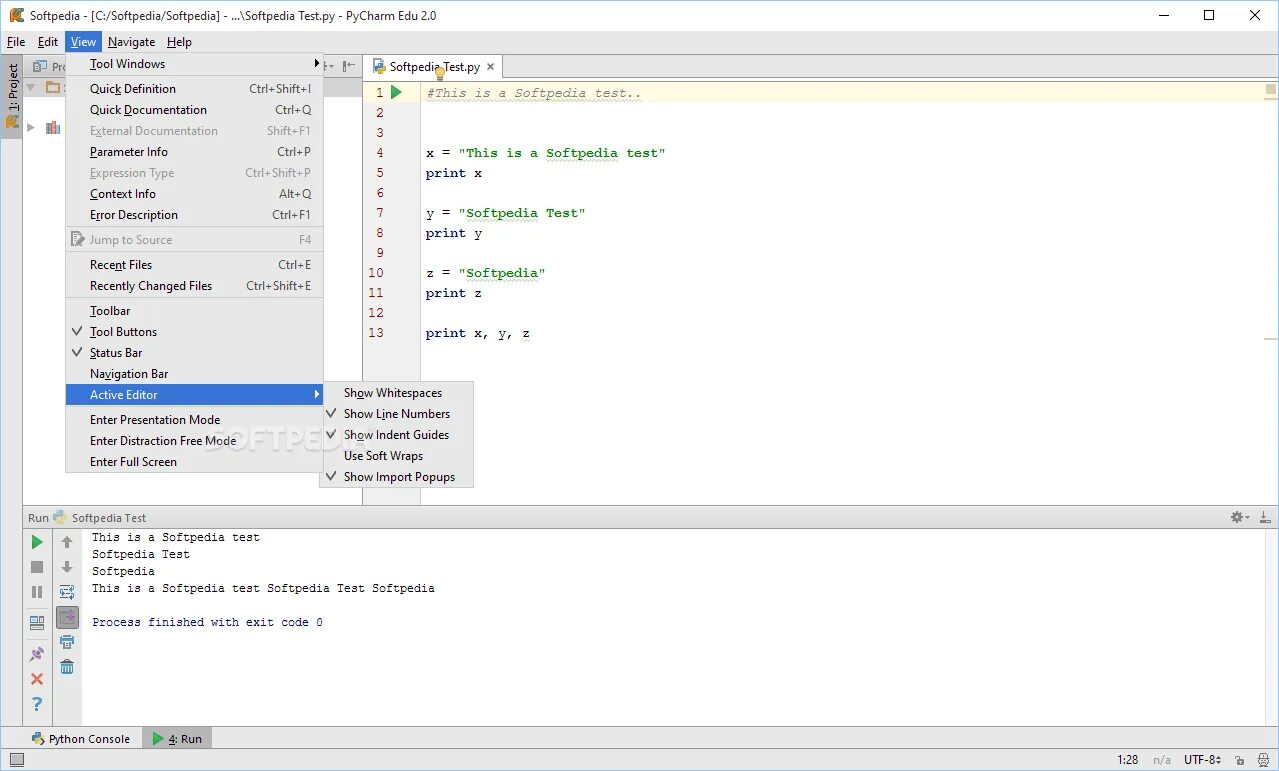Viewport: 1279px width, 771px height.
Task: Clear console output with trash icon
Action: click(x=67, y=667)
